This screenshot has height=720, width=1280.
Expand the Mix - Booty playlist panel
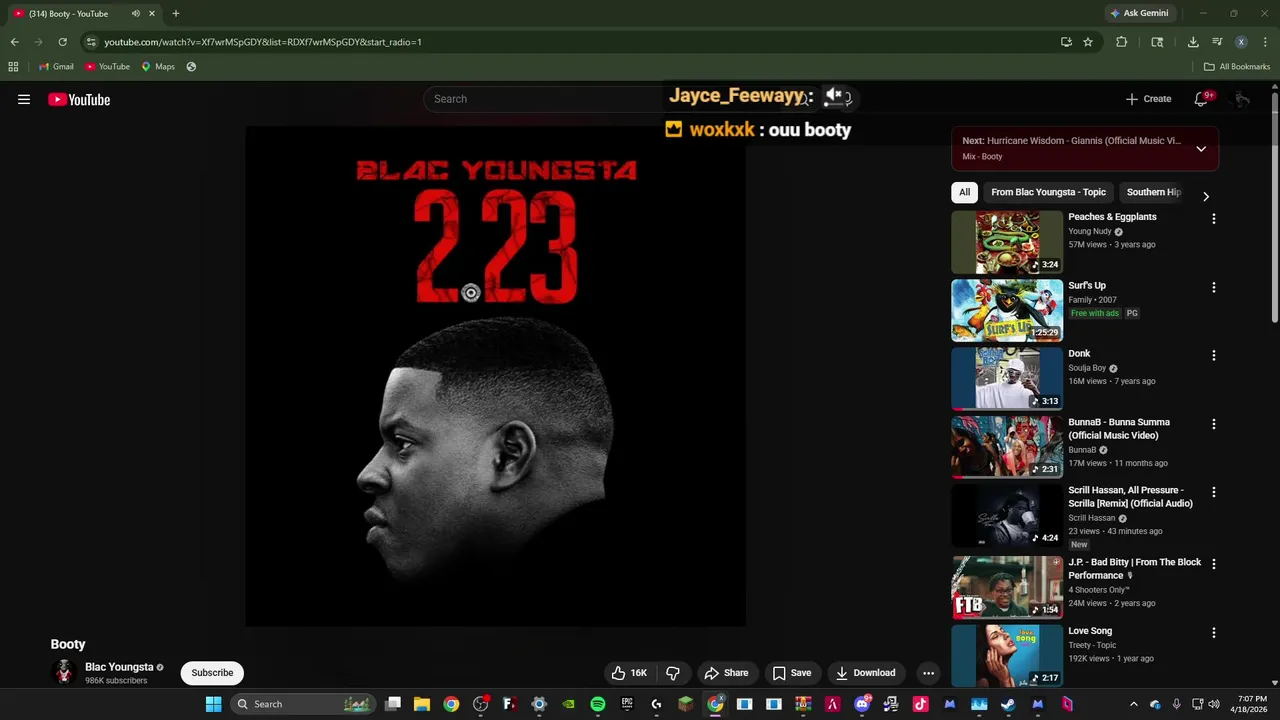1201,149
